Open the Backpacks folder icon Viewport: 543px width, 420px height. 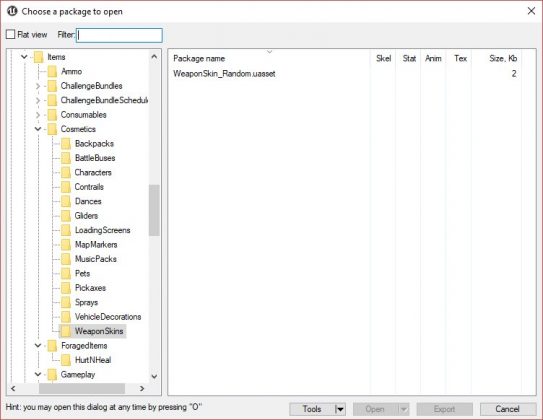[66, 144]
